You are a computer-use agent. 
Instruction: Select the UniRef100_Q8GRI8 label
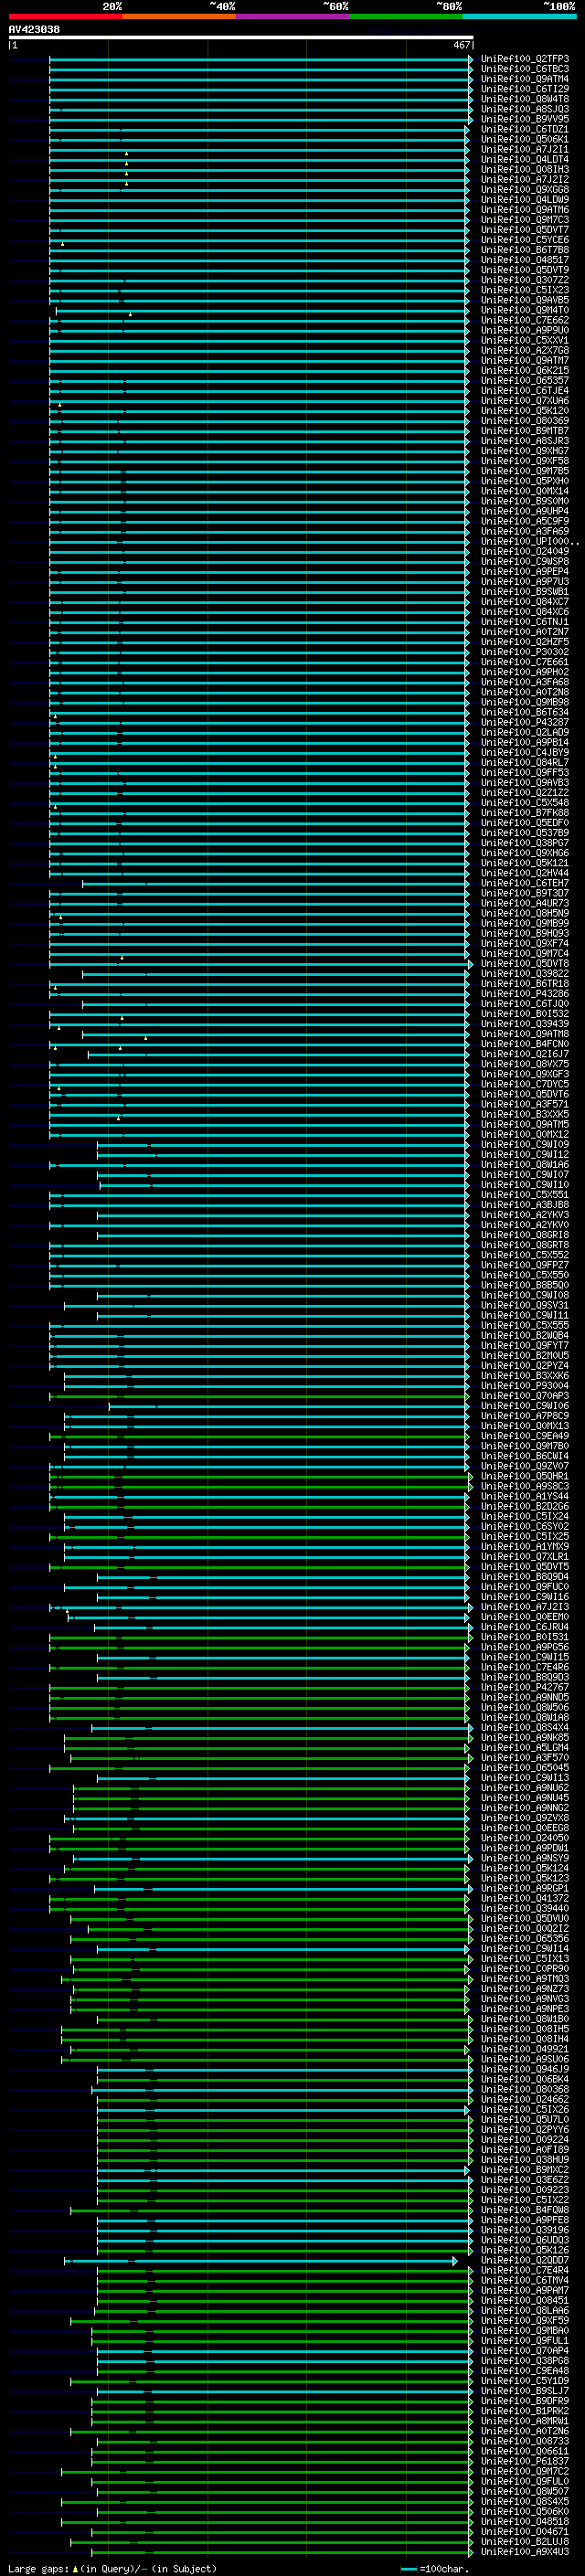[525, 1235]
